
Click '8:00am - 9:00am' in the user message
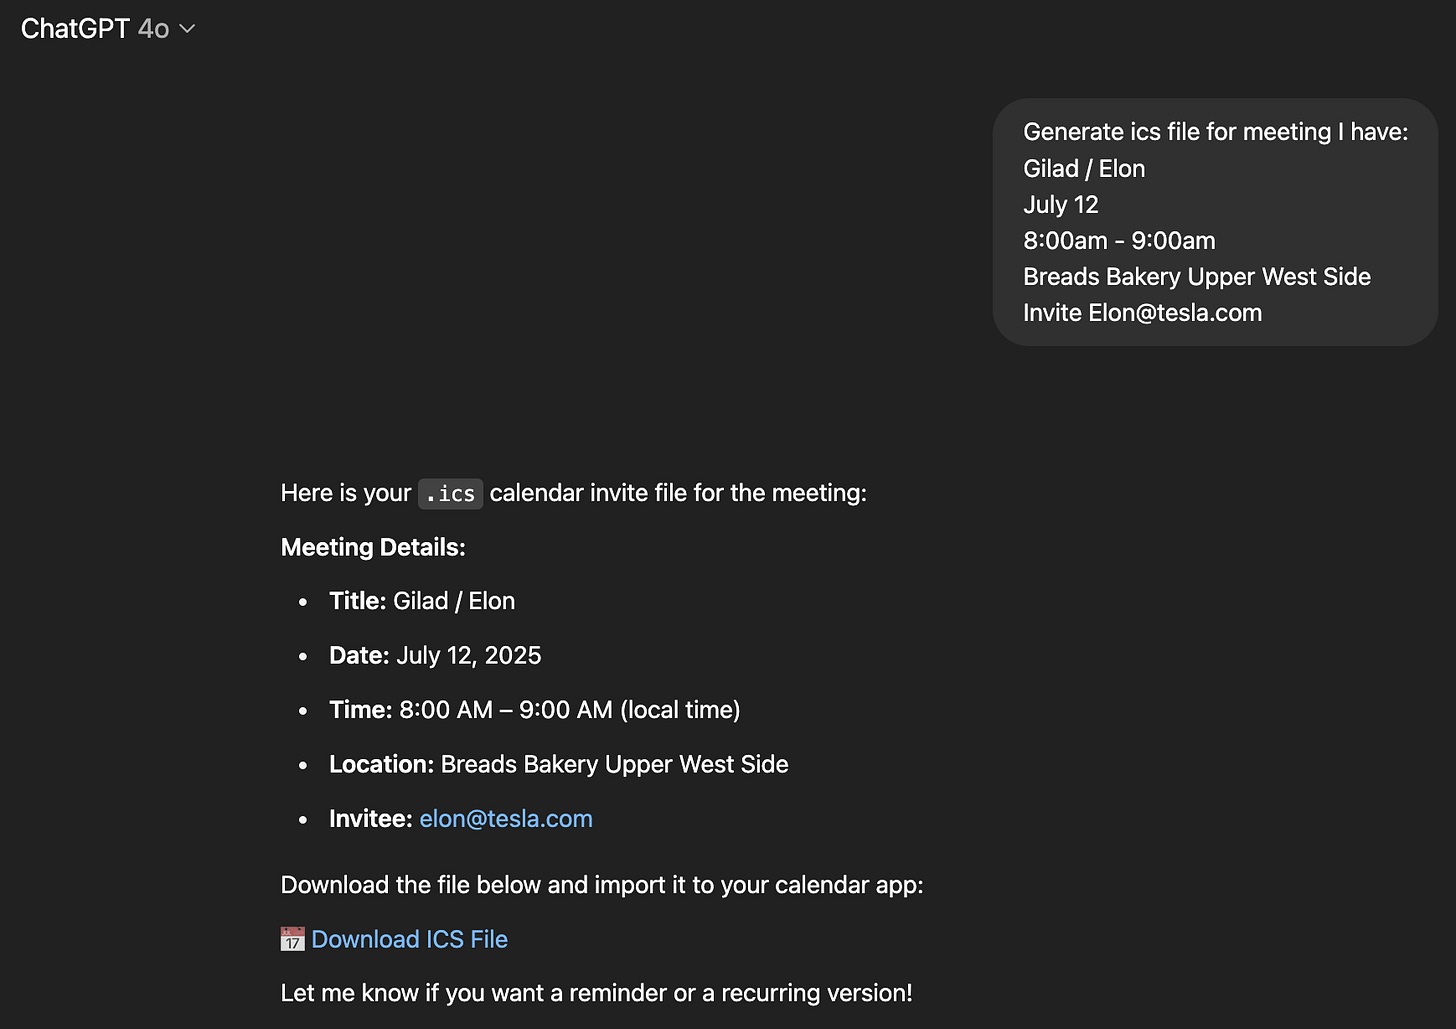[x=1119, y=241]
